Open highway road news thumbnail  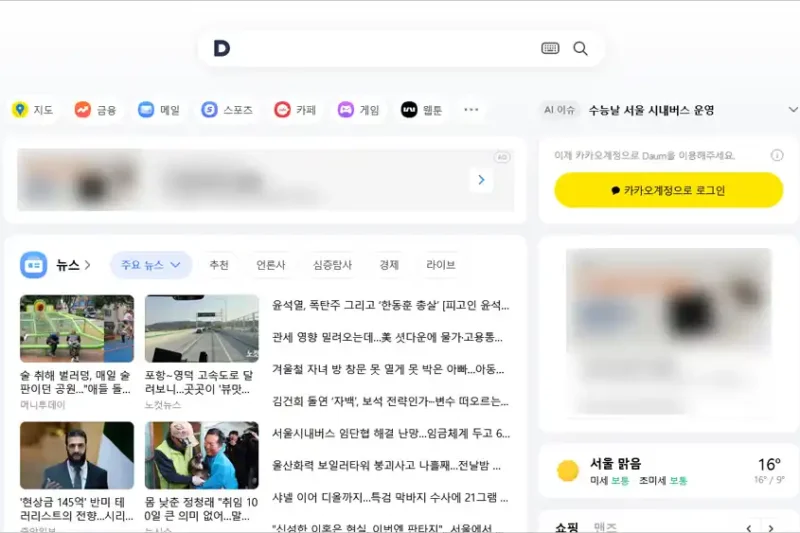[x=202, y=328]
